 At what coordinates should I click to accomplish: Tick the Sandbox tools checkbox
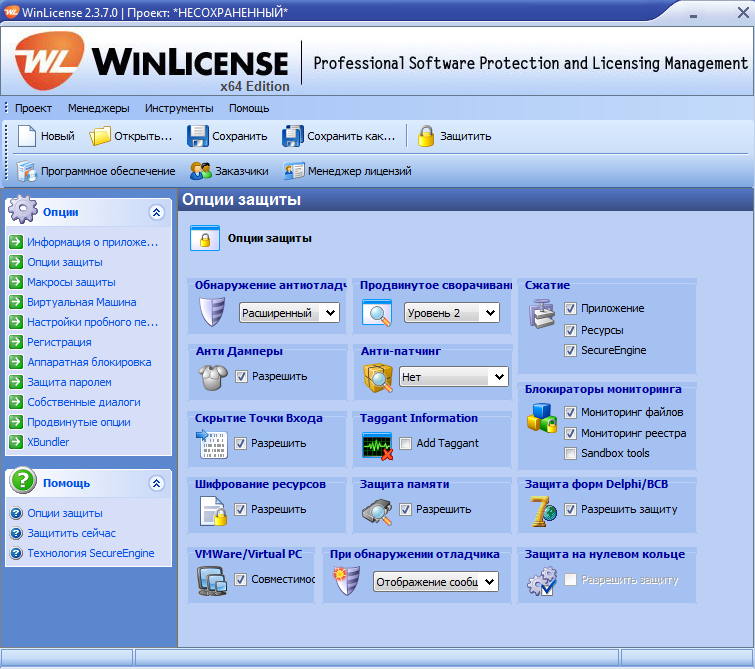click(x=571, y=454)
